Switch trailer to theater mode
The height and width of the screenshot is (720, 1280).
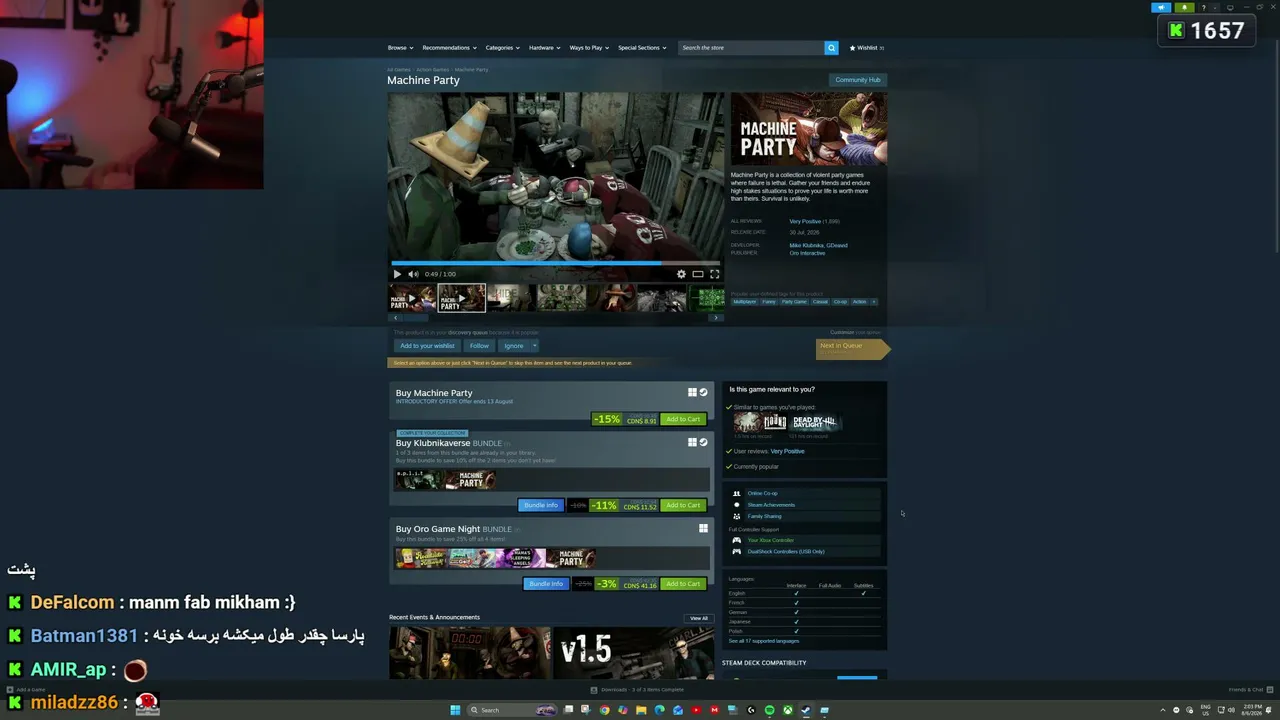698,274
